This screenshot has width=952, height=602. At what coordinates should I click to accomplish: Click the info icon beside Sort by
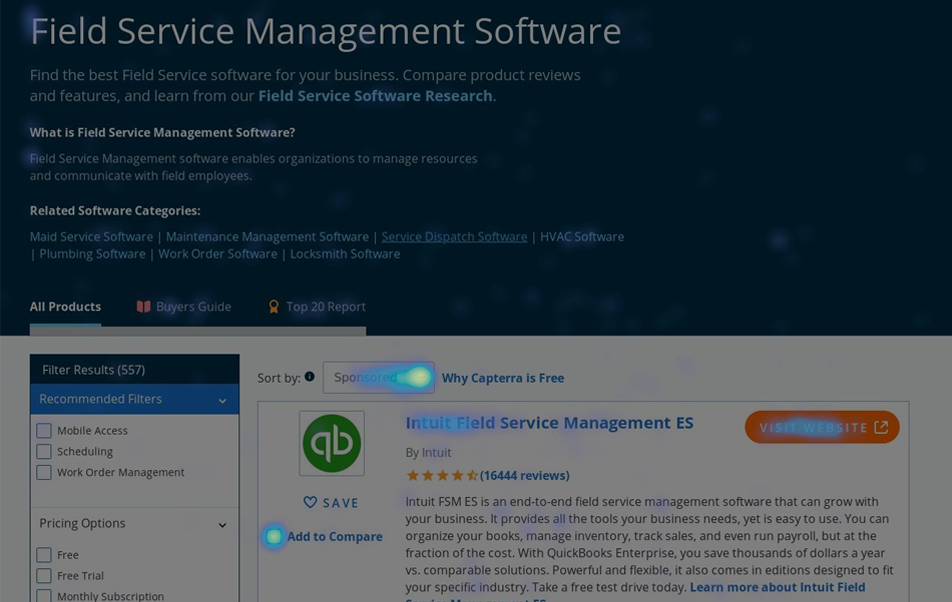(310, 377)
